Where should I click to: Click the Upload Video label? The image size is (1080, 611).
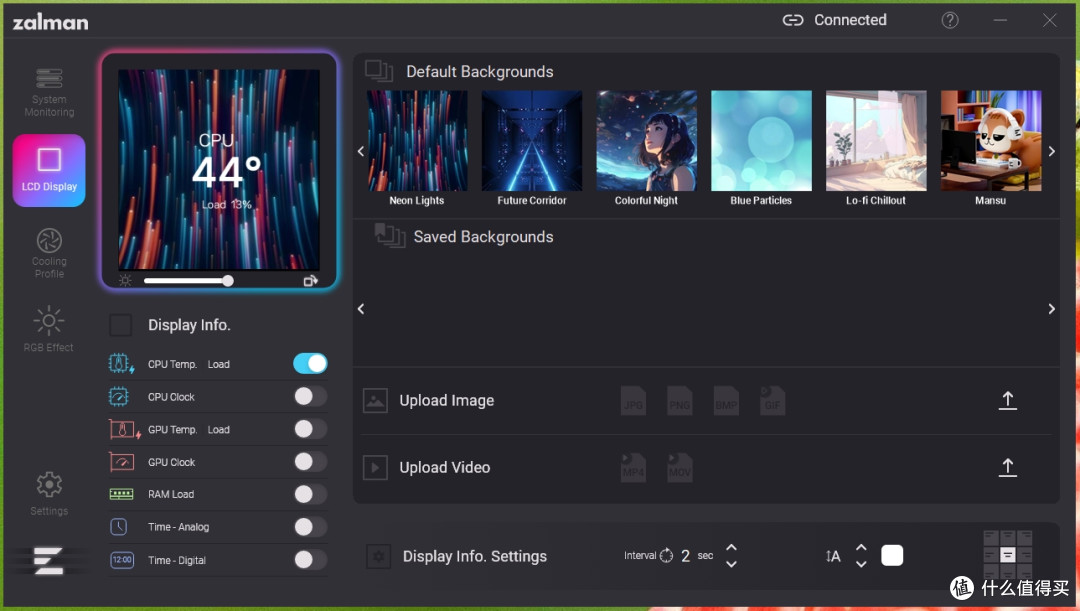445,467
